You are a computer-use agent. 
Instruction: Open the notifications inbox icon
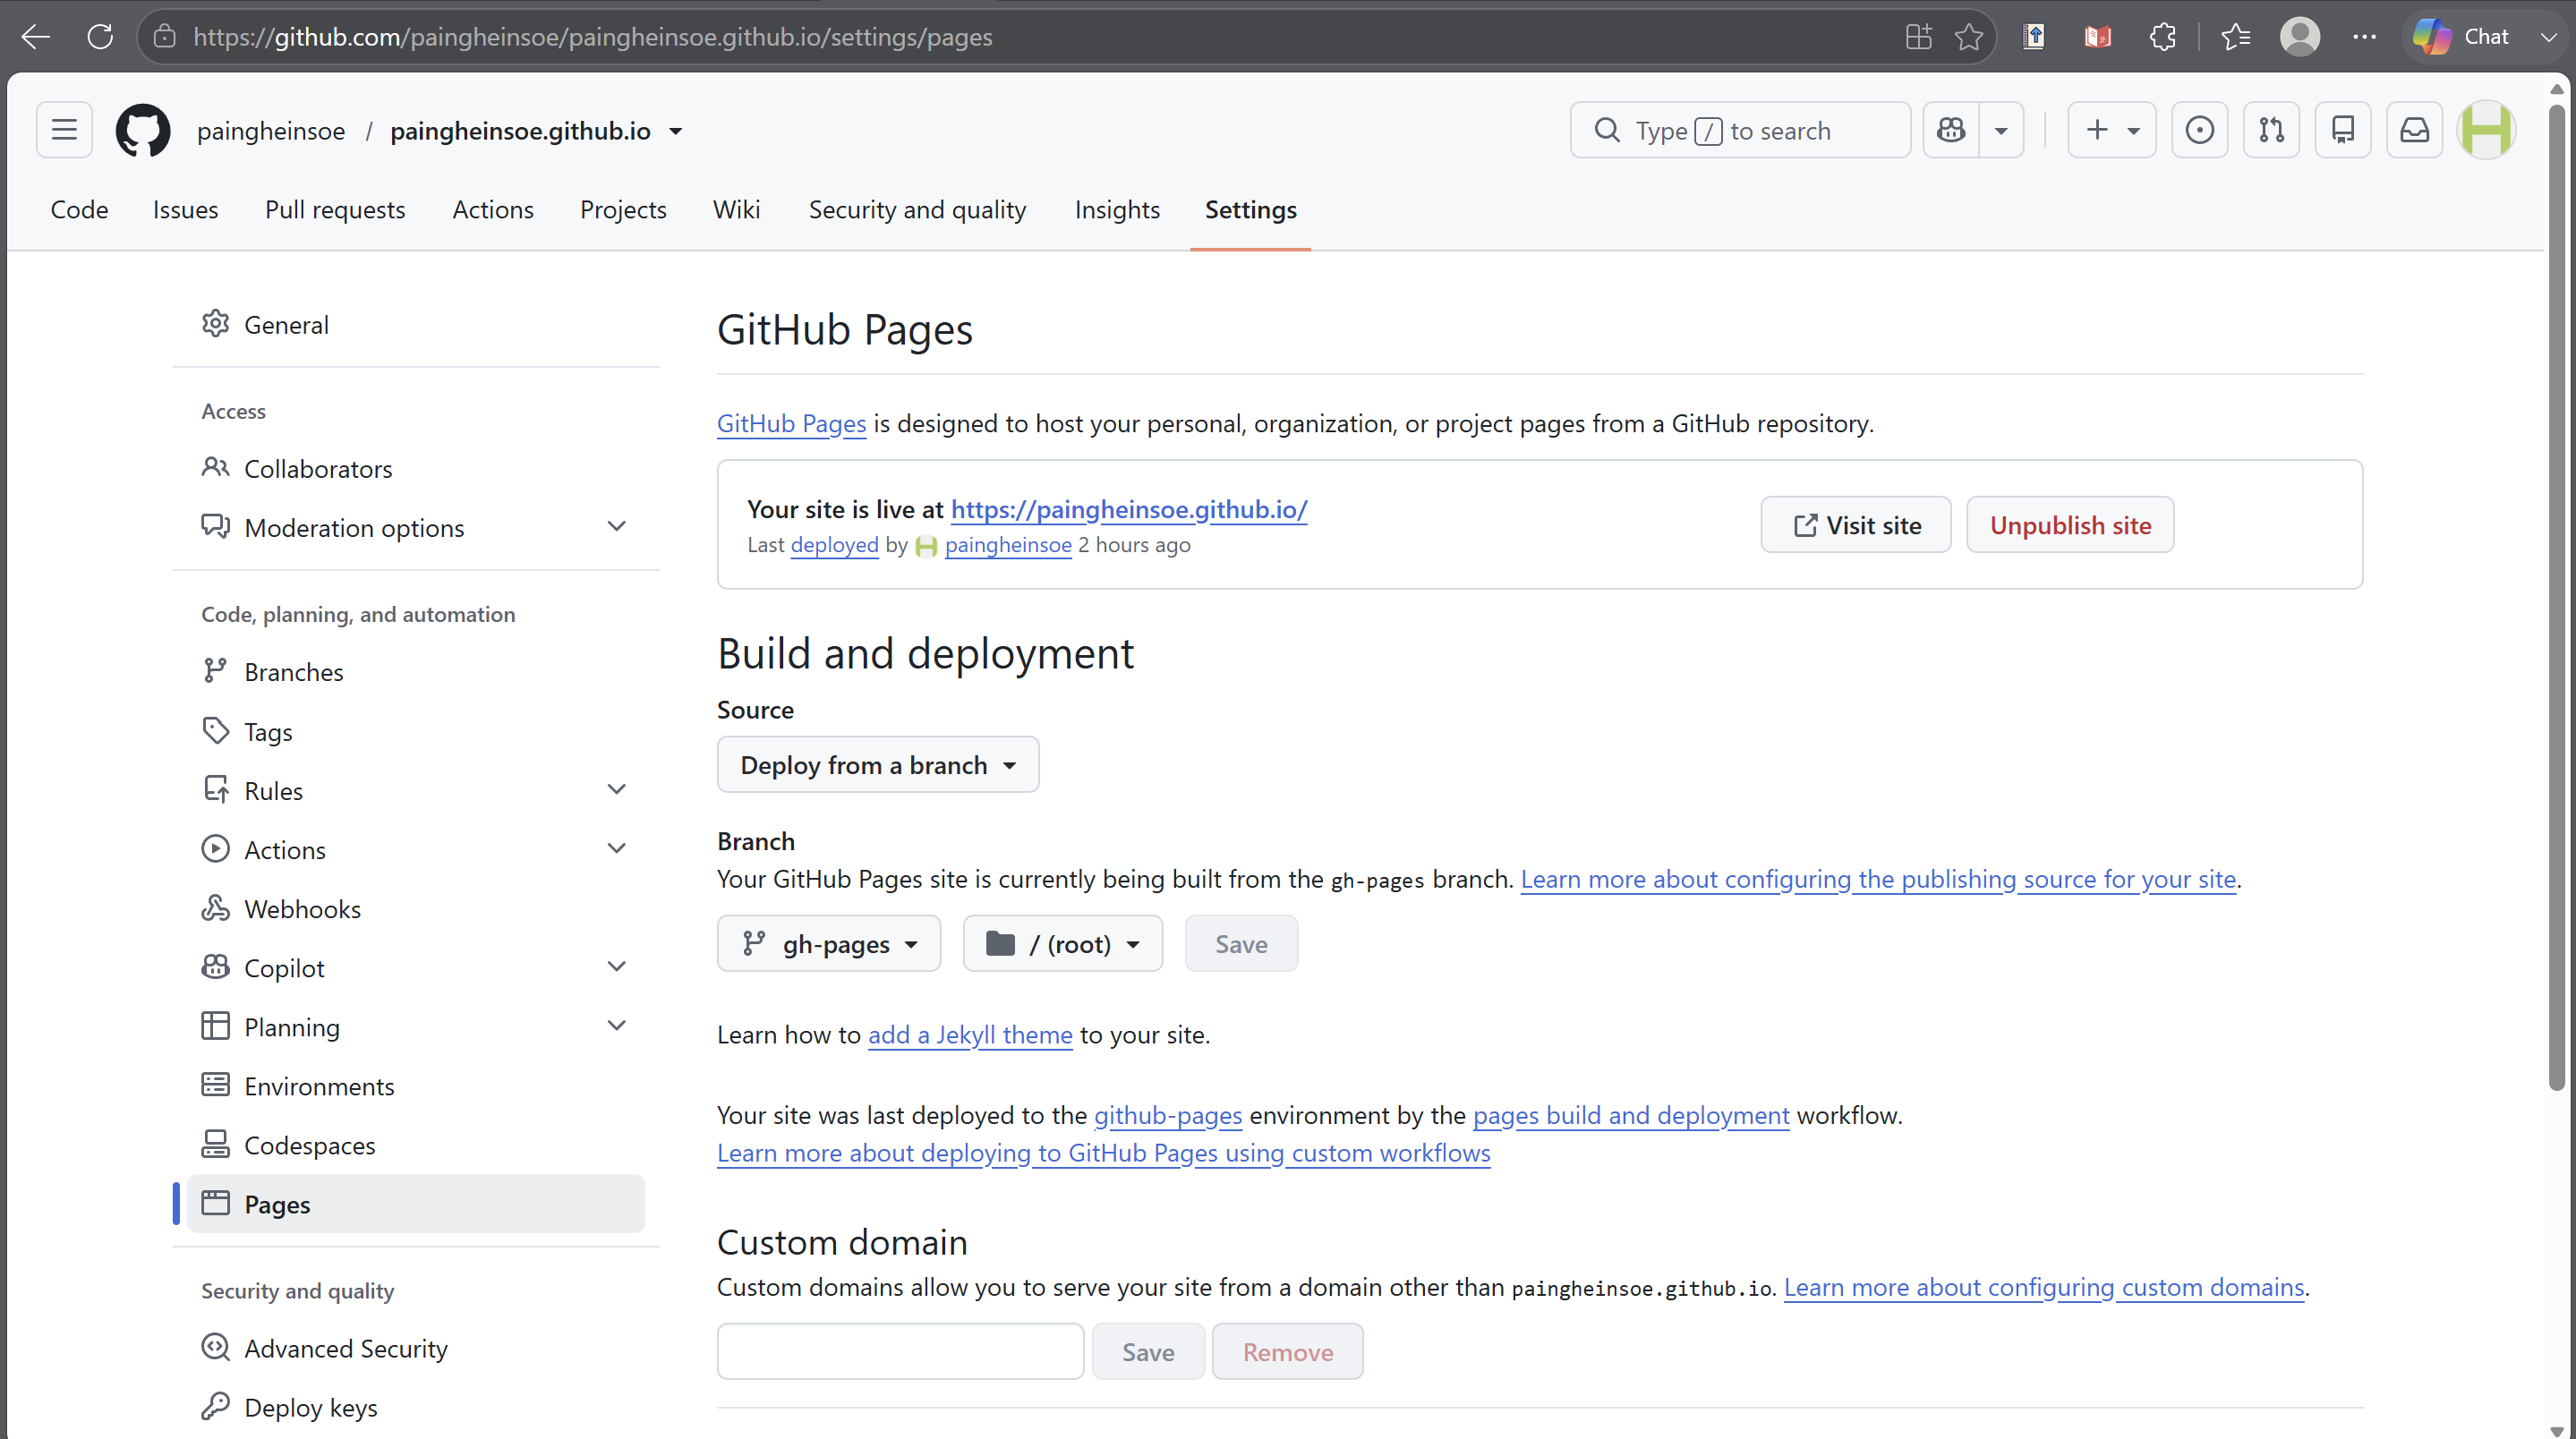click(x=2415, y=130)
